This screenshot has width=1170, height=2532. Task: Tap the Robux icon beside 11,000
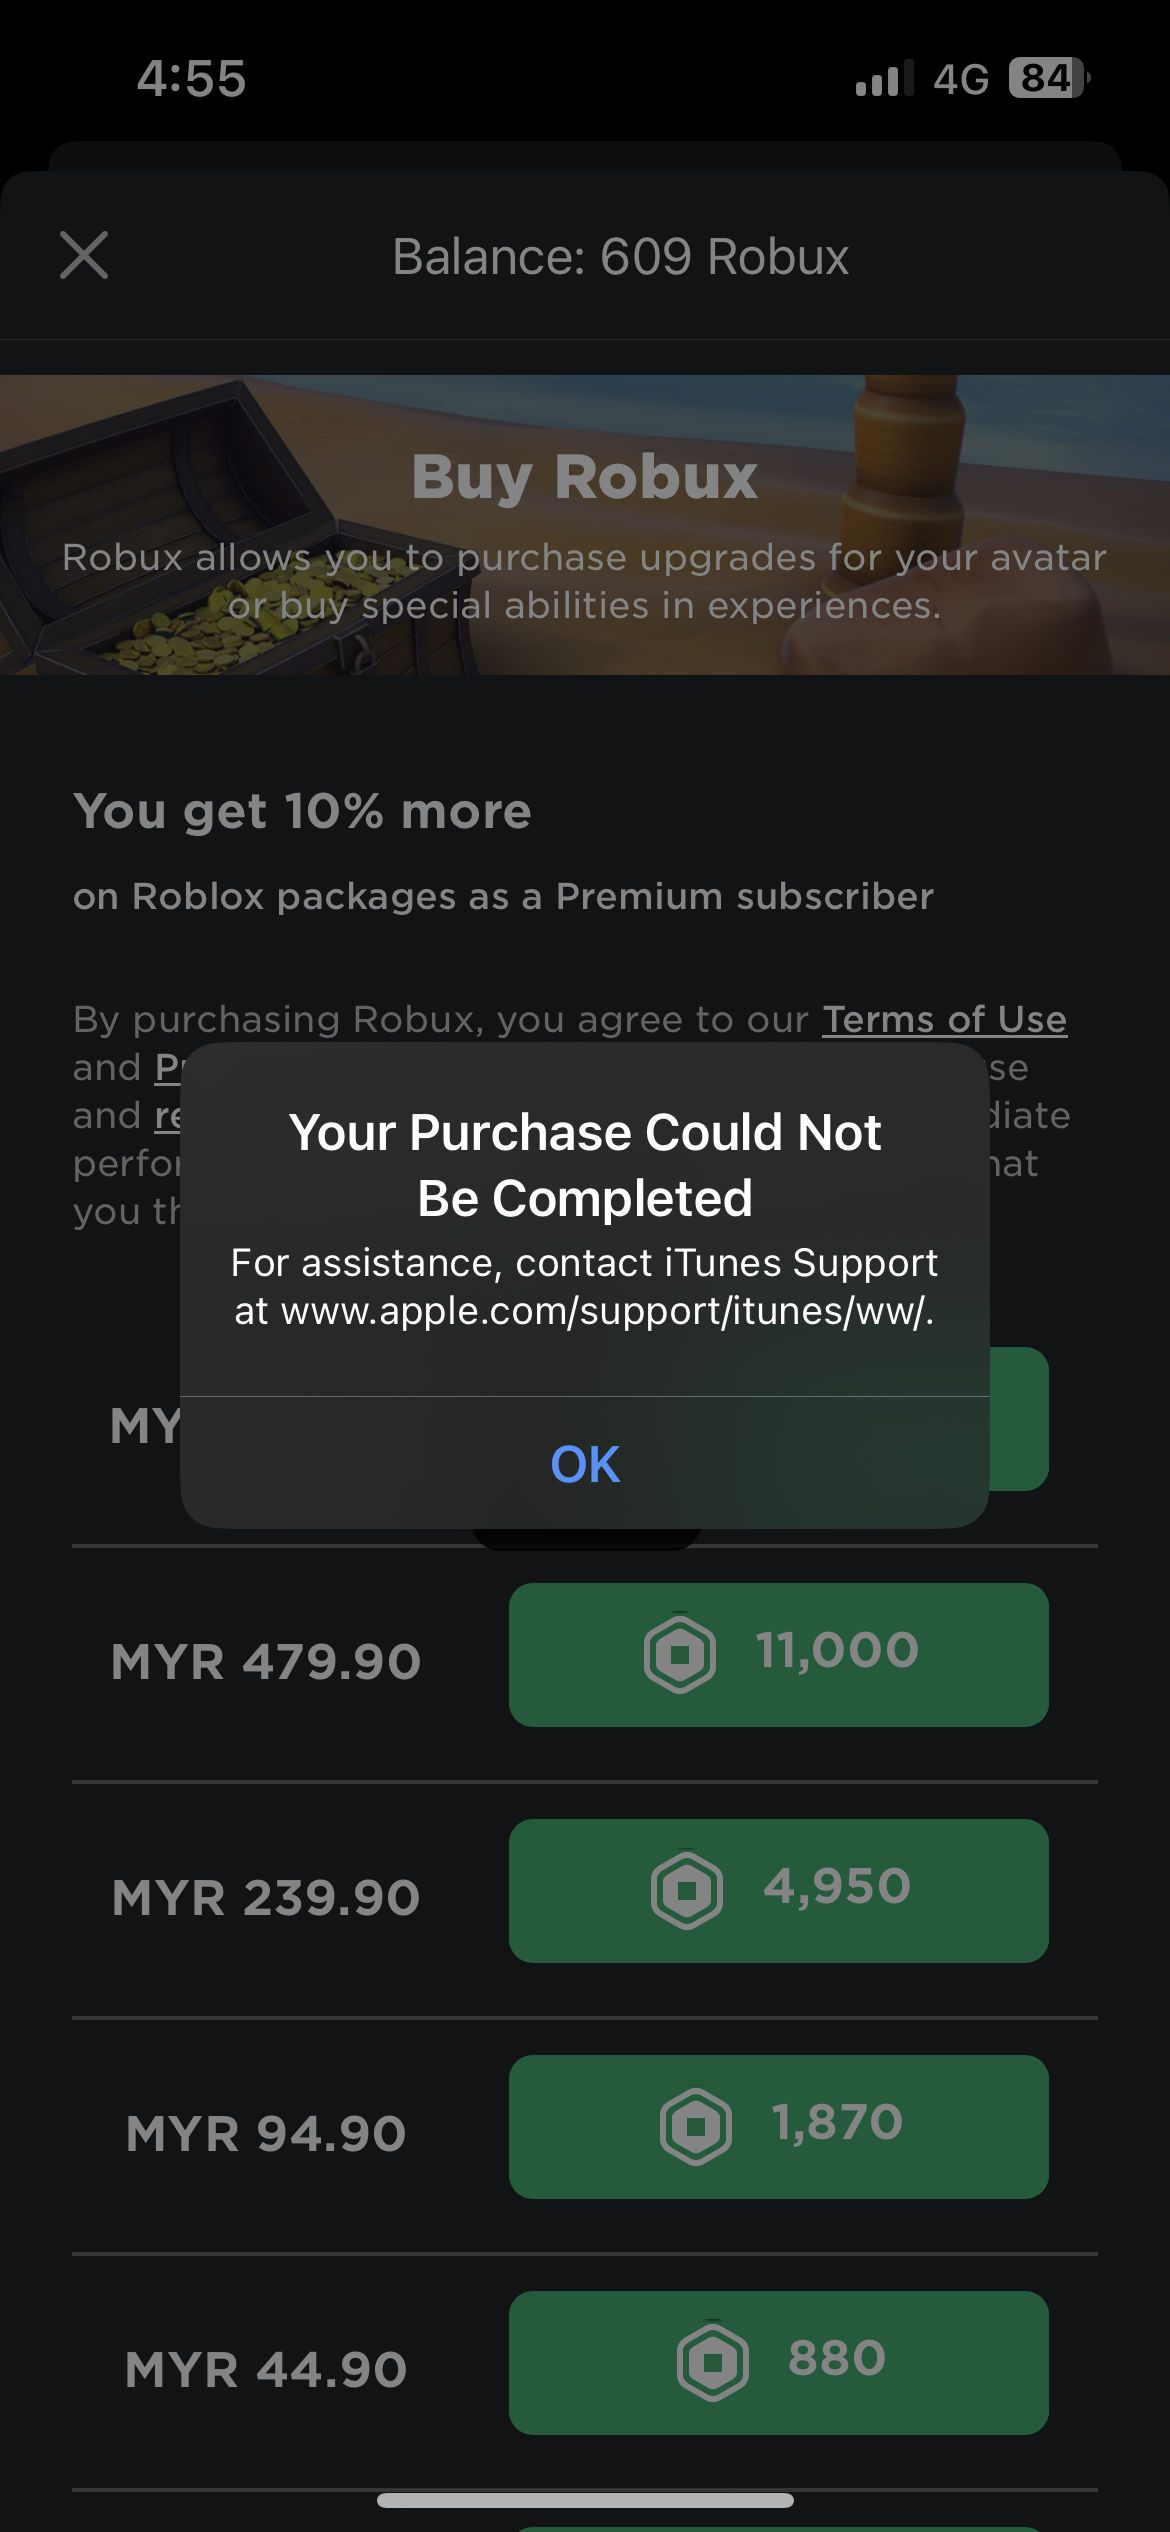680,1654
